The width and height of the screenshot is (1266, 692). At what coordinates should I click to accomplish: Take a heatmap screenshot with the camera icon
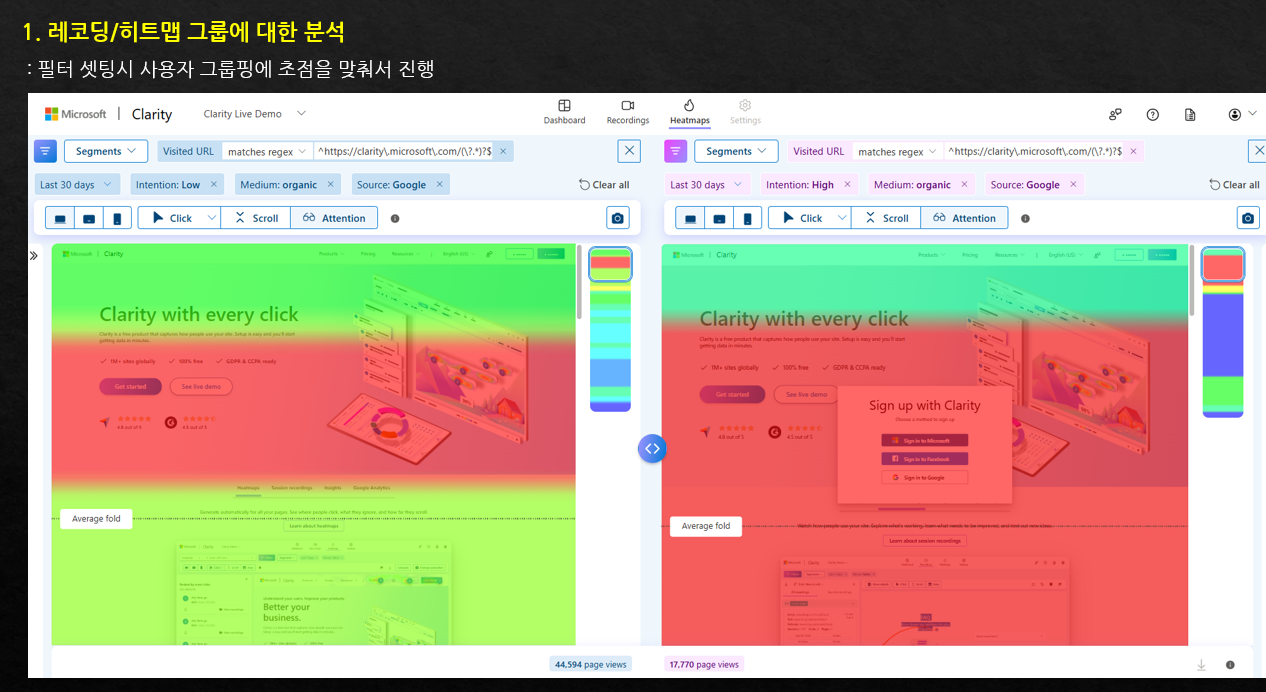(x=618, y=217)
